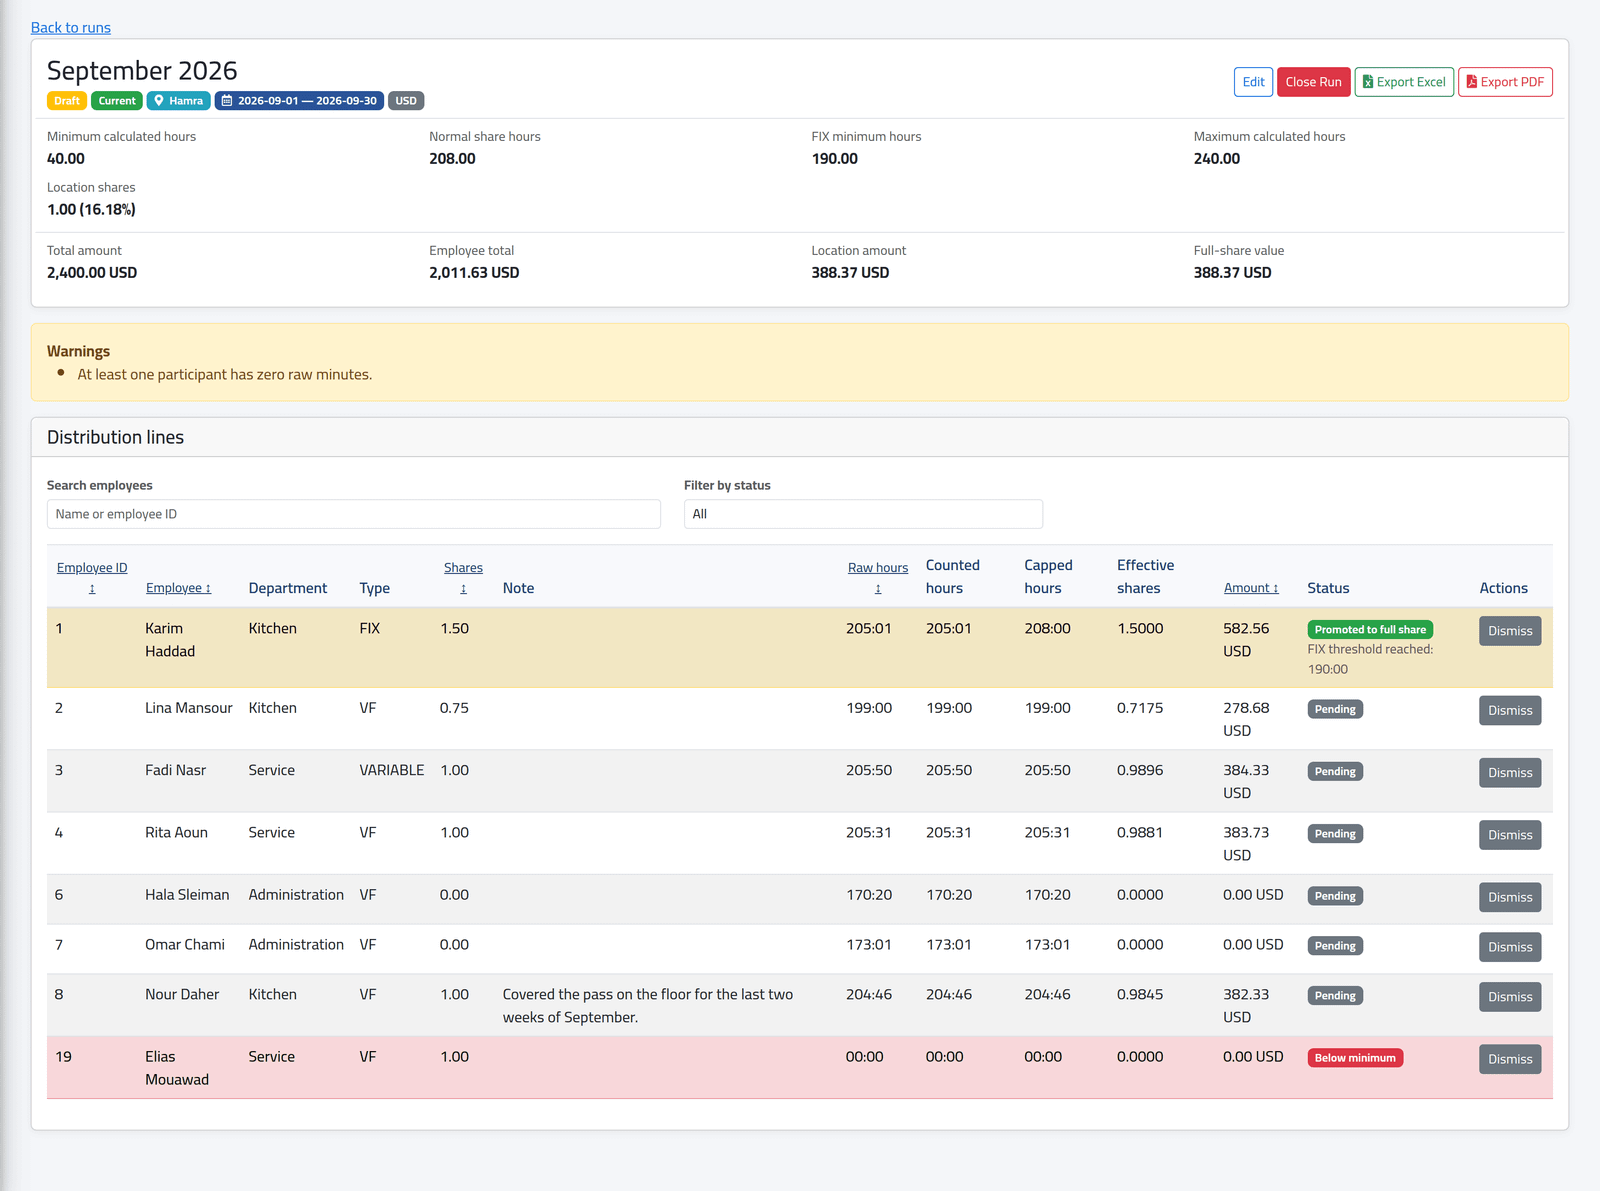Click the Promoted to full share badge
The height and width of the screenshot is (1191, 1600).
pyautogui.click(x=1370, y=630)
